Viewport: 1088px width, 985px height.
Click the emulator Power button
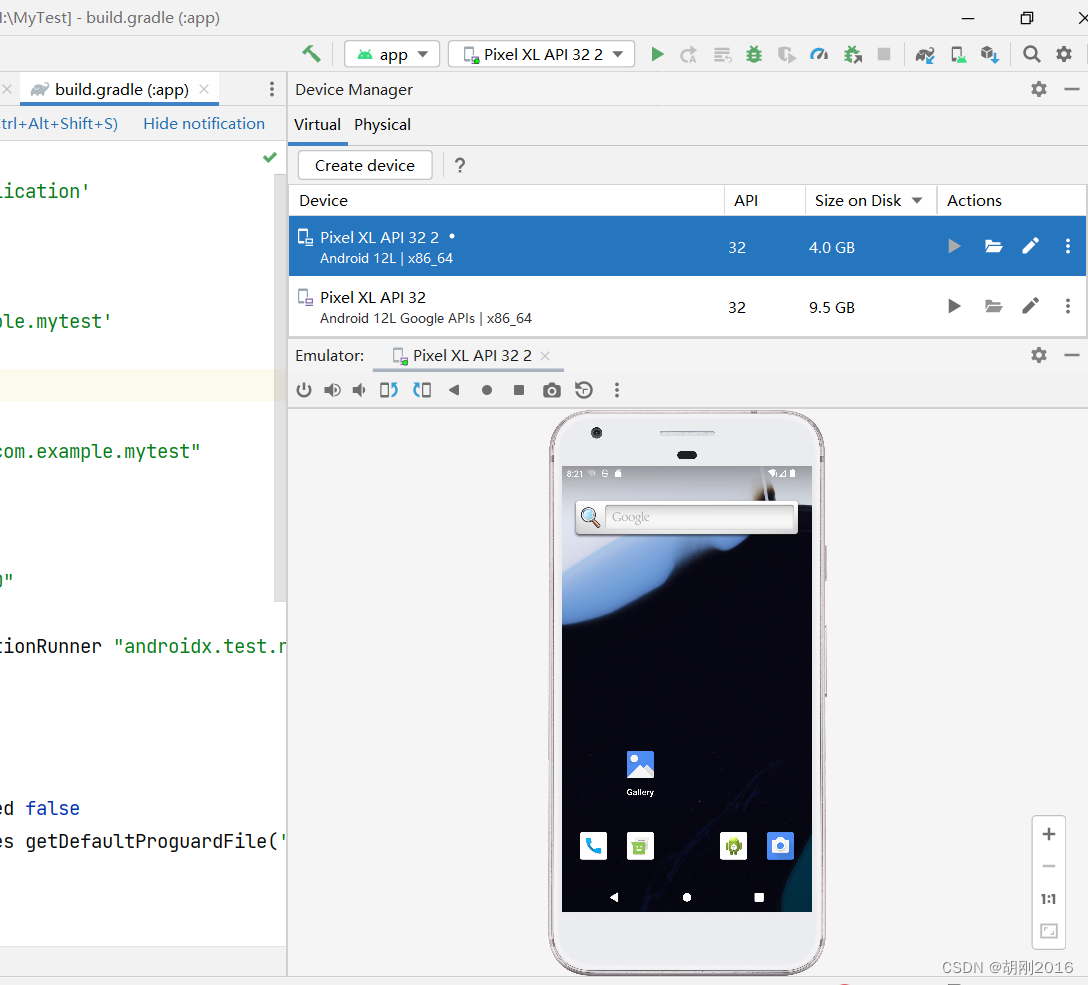pyautogui.click(x=304, y=390)
